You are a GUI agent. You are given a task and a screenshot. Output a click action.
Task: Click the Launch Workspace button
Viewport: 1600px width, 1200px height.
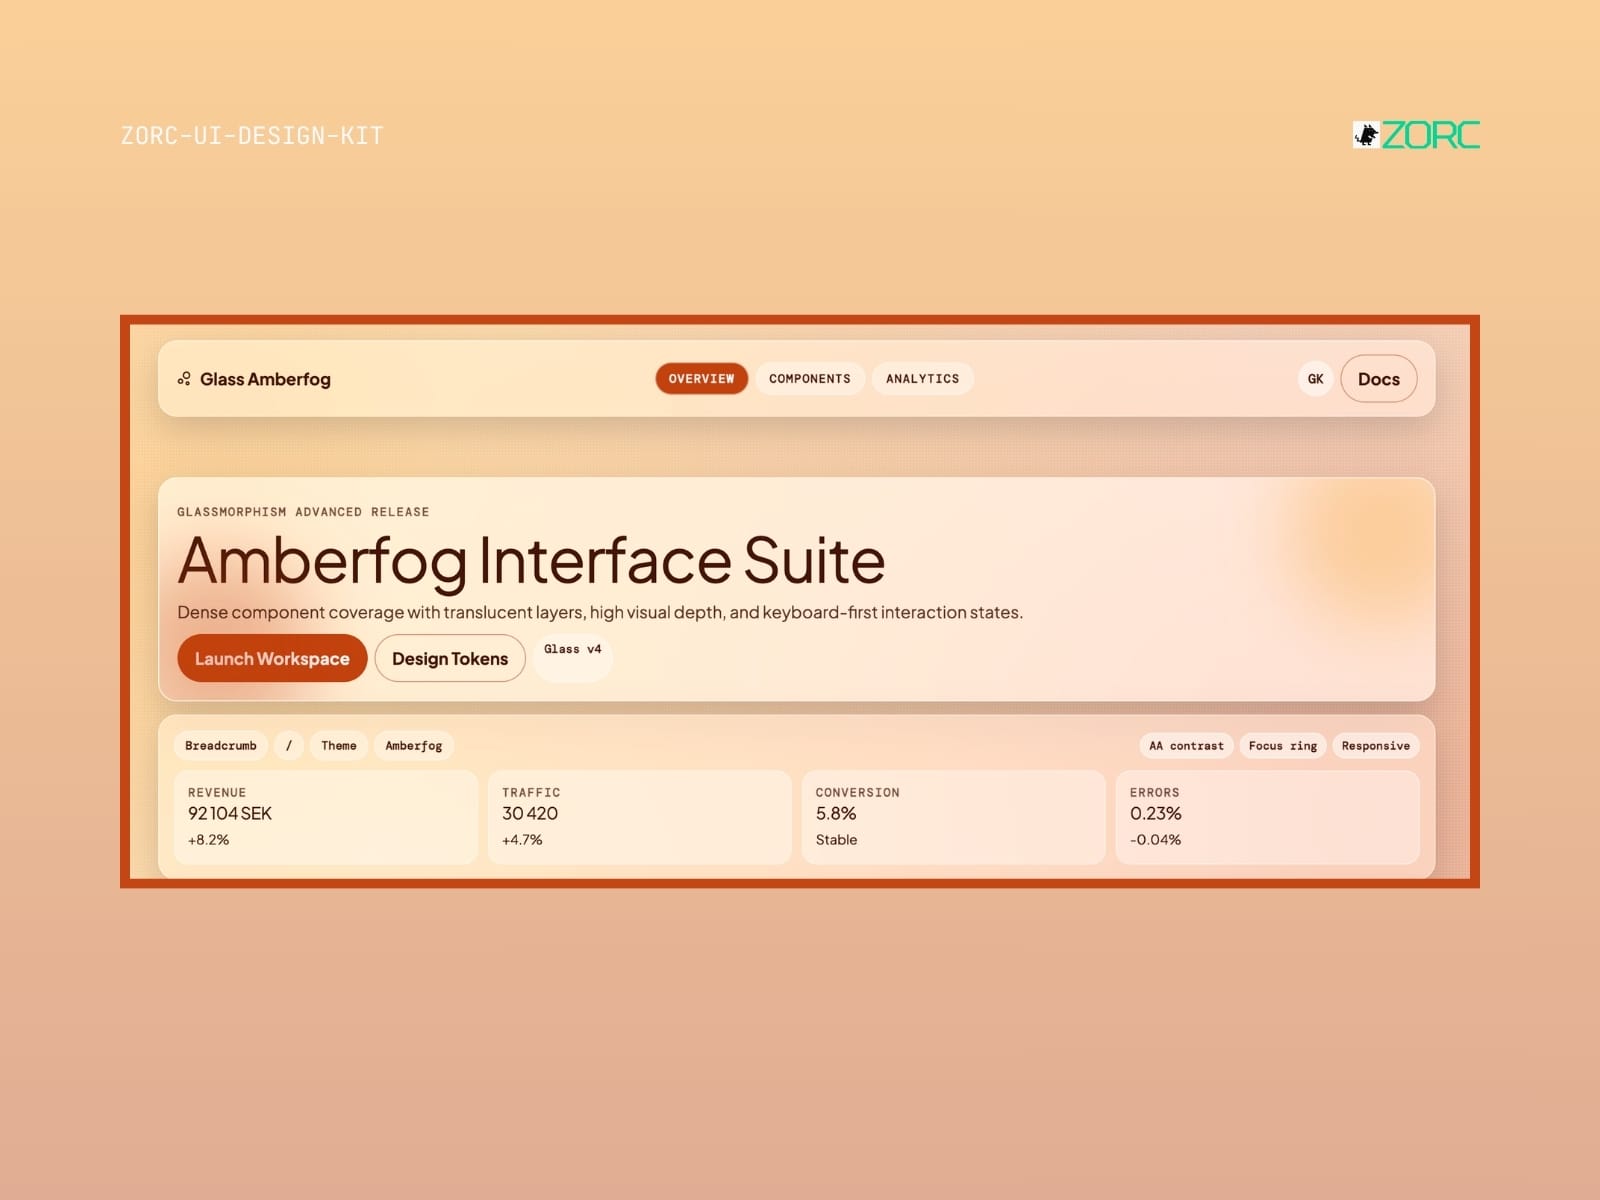272,658
